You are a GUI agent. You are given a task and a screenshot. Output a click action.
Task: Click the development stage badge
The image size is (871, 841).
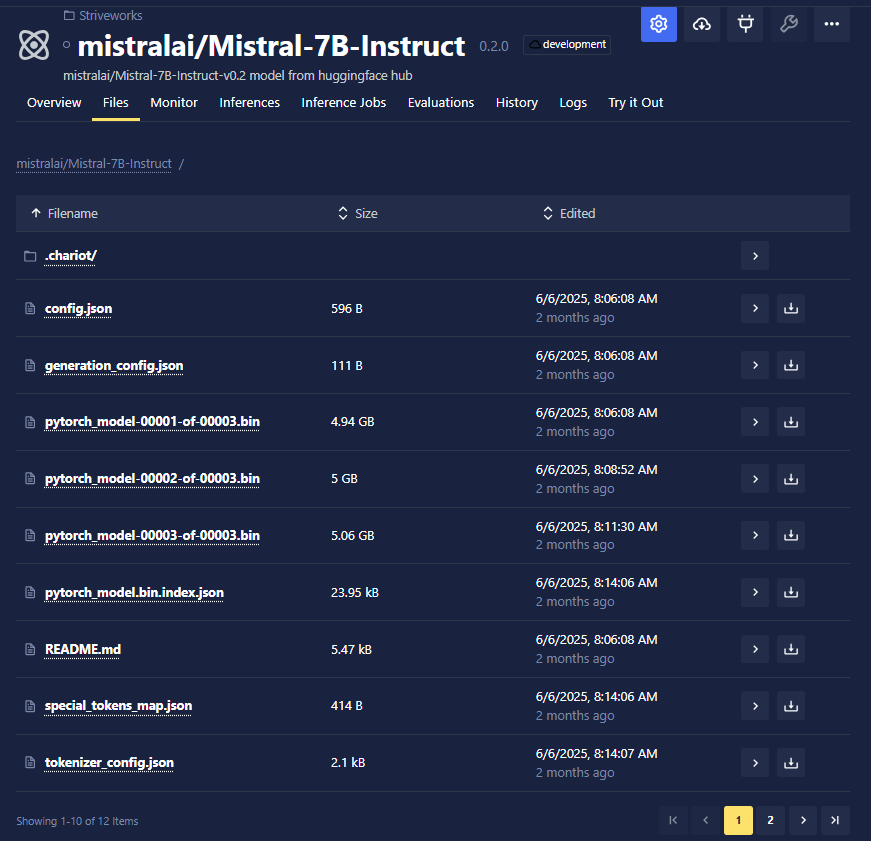(567, 44)
